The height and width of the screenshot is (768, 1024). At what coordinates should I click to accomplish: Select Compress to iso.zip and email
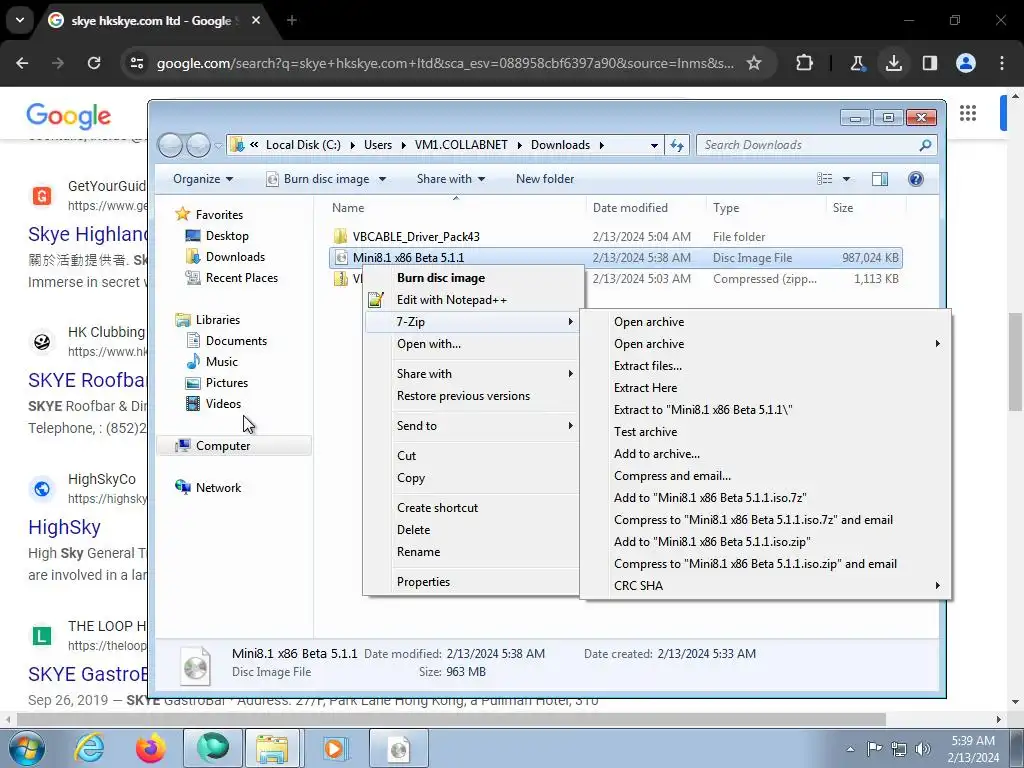(x=755, y=564)
